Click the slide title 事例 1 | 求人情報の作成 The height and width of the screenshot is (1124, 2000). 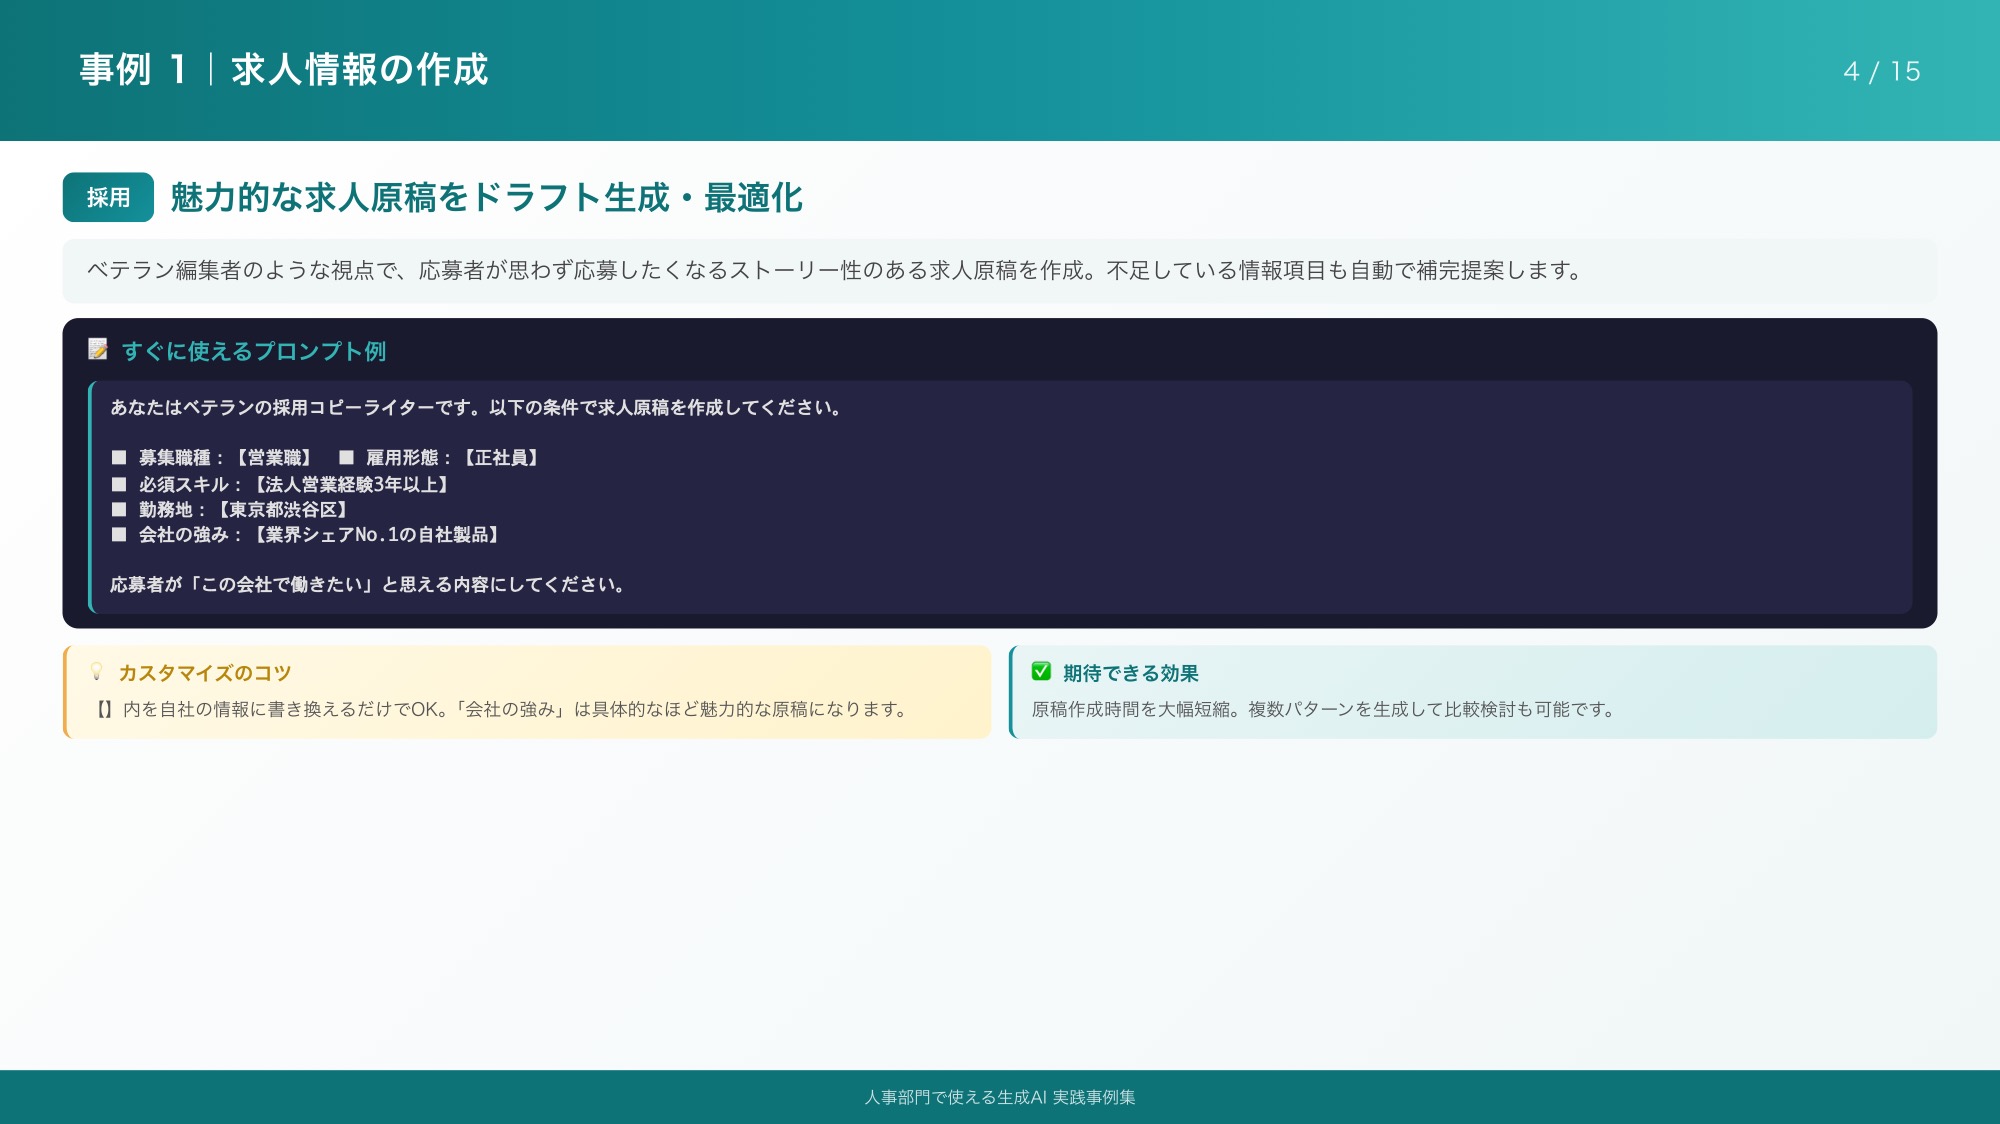point(284,70)
